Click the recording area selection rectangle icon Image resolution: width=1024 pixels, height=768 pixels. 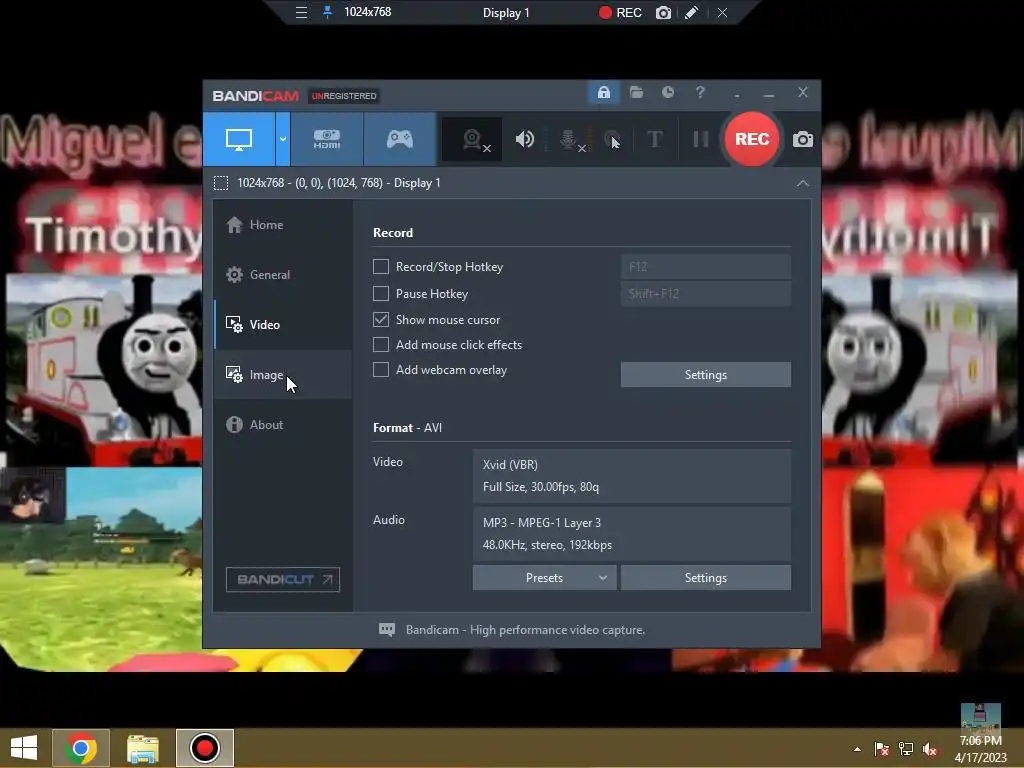click(x=221, y=183)
